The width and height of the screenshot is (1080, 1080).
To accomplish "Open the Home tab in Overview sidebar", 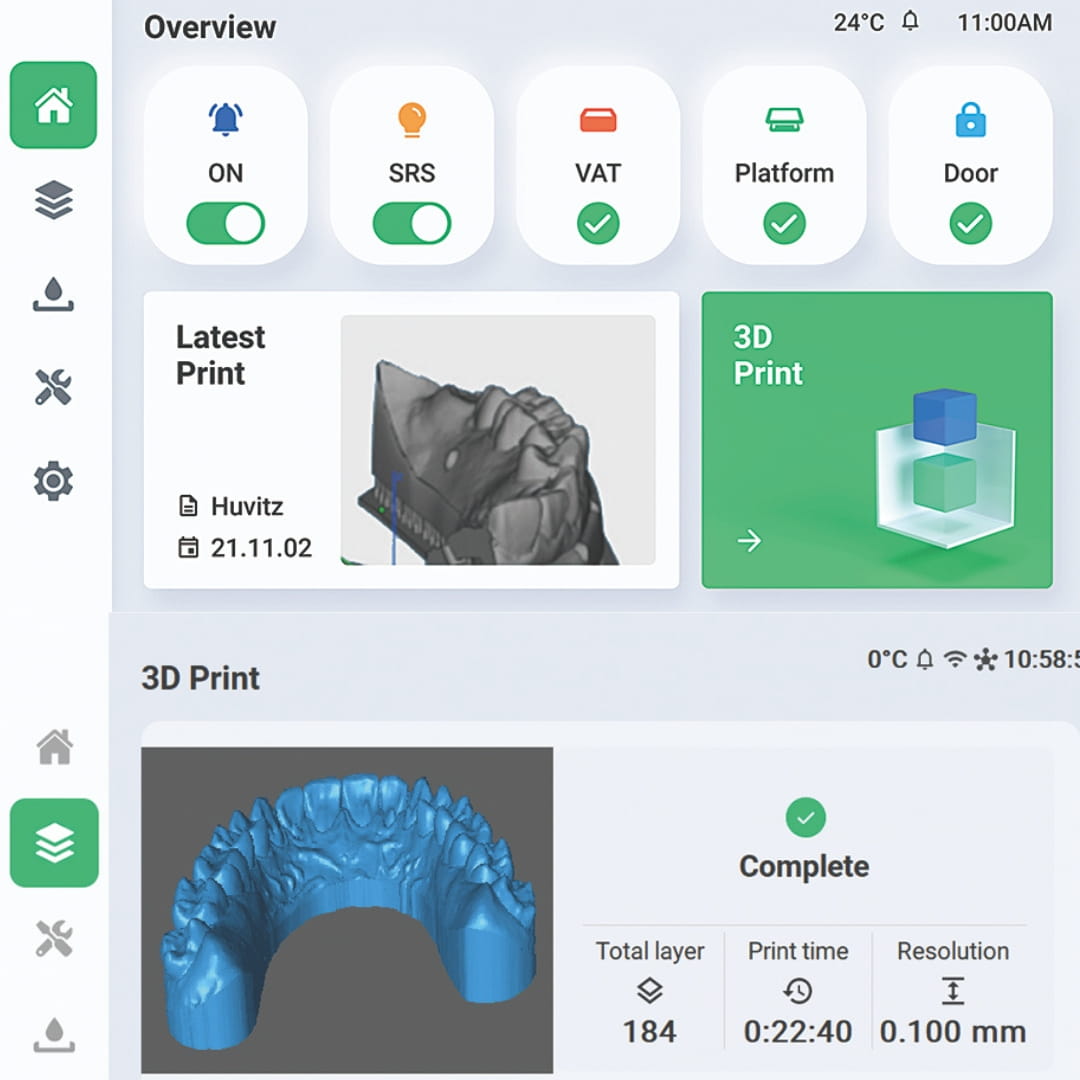I will (x=53, y=105).
